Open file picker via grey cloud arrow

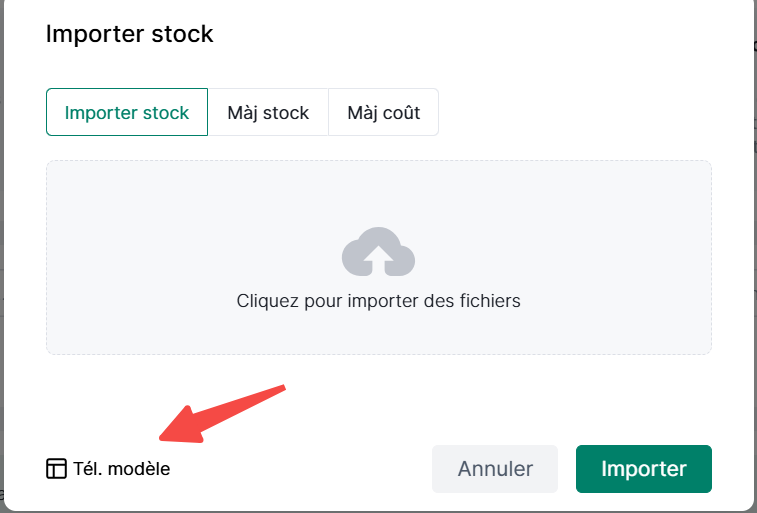pyautogui.click(x=378, y=254)
